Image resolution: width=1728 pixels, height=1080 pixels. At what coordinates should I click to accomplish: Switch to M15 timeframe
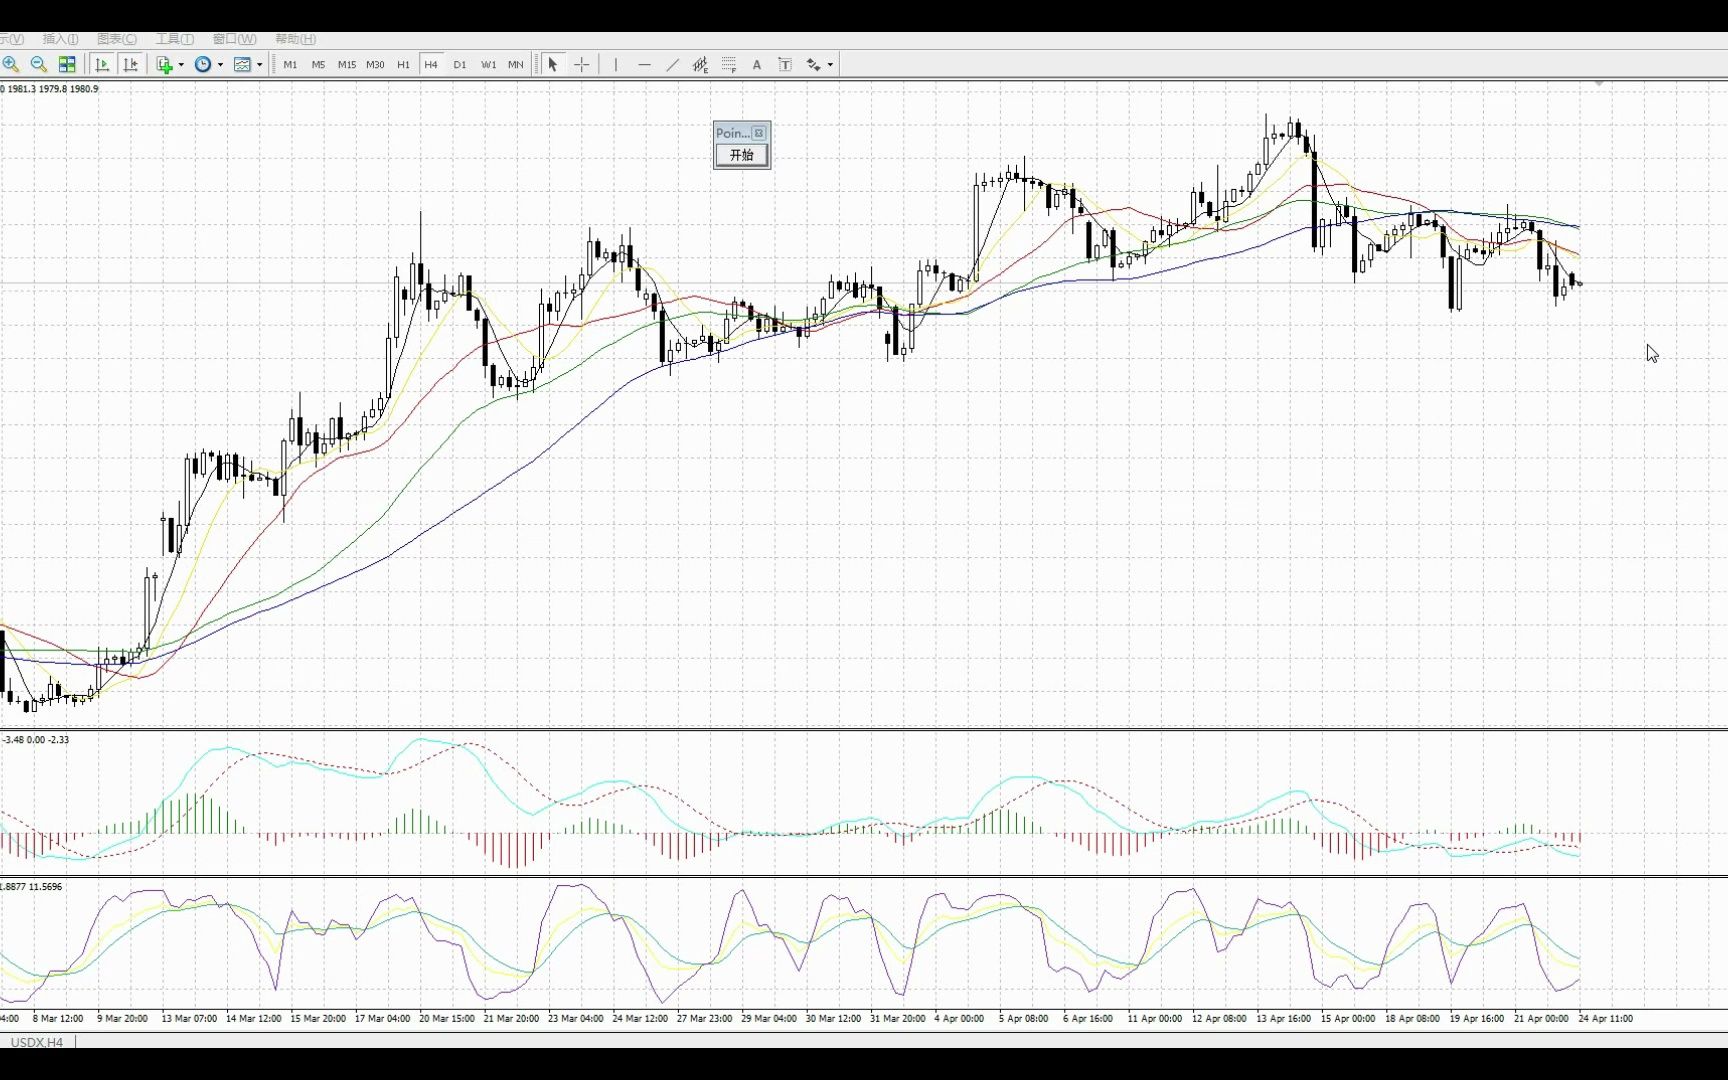pyautogui.click(x=346, y=64)
